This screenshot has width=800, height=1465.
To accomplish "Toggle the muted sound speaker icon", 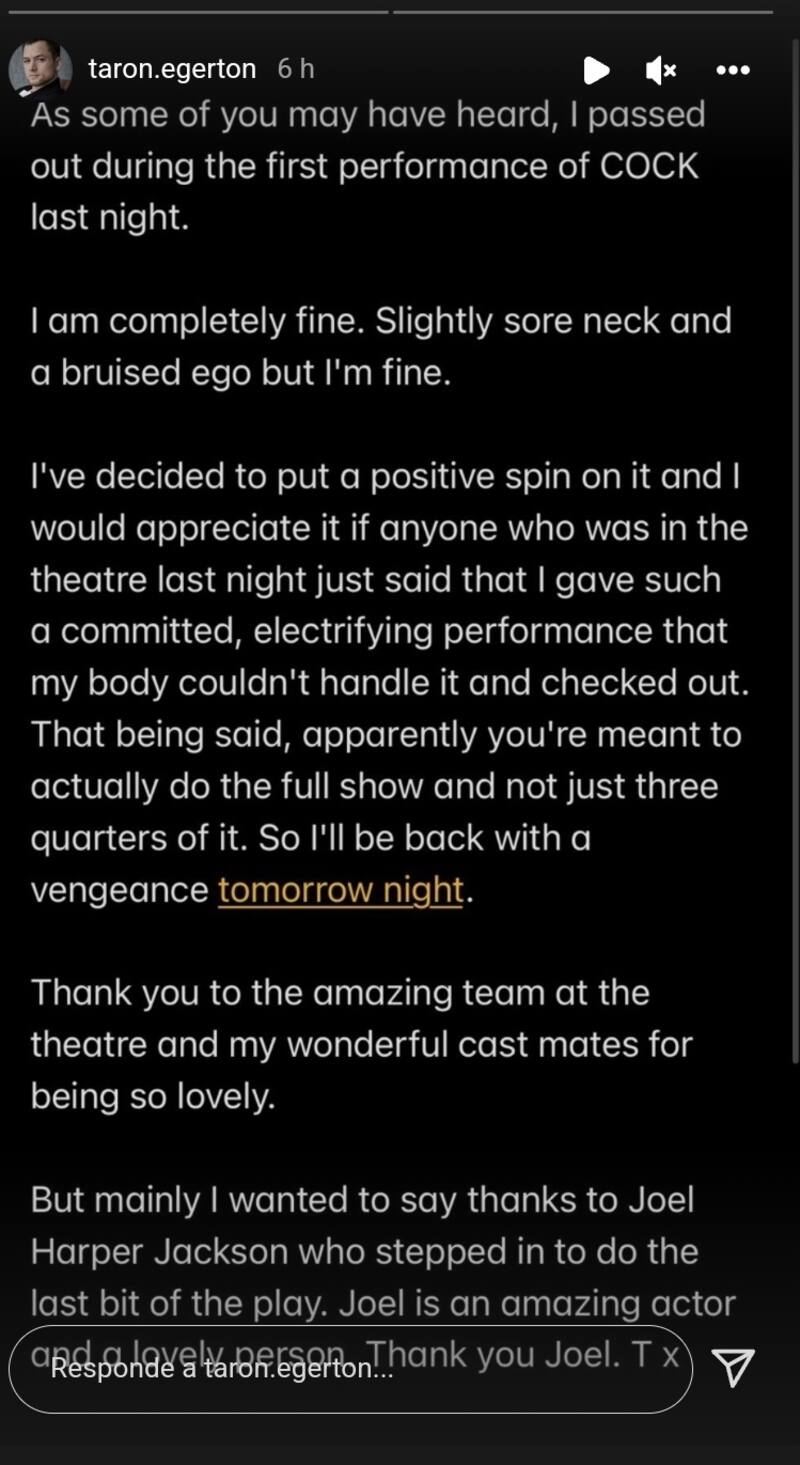I will pos(661,70).
